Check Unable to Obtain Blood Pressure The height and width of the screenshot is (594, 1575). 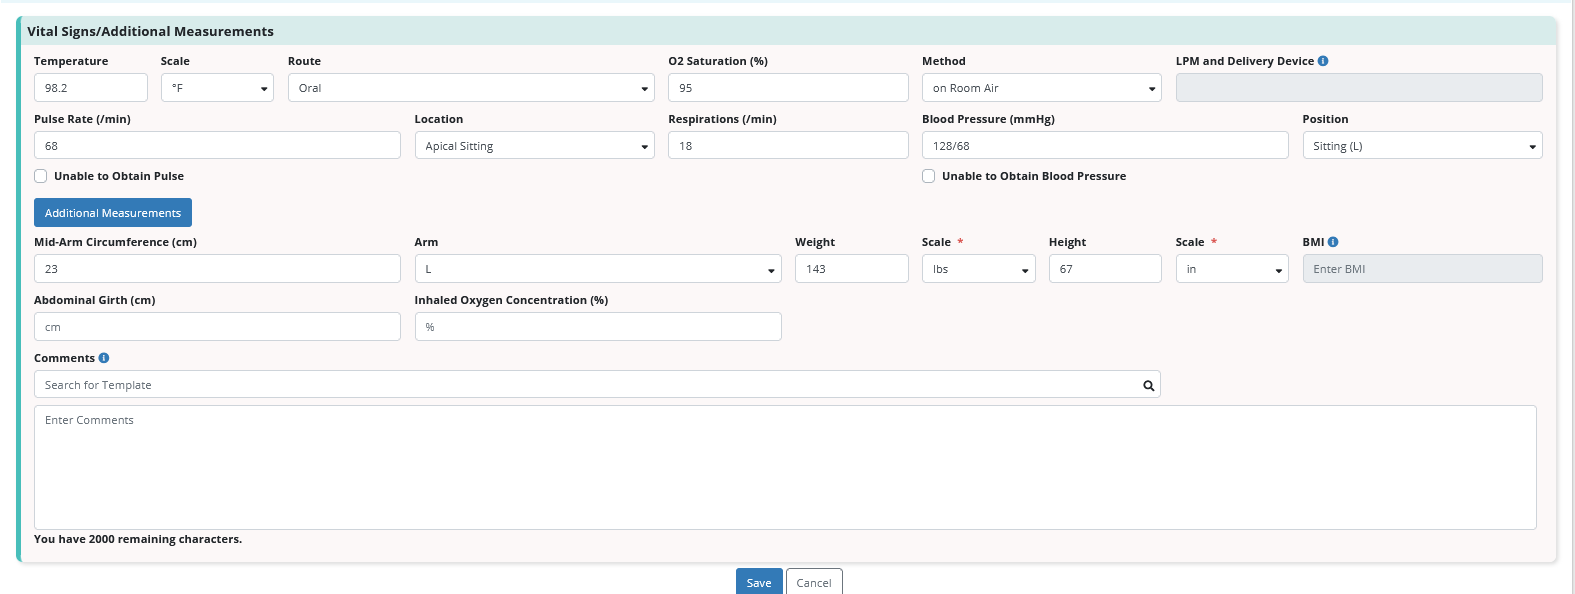pyautogui.click(x=929, y=176)
